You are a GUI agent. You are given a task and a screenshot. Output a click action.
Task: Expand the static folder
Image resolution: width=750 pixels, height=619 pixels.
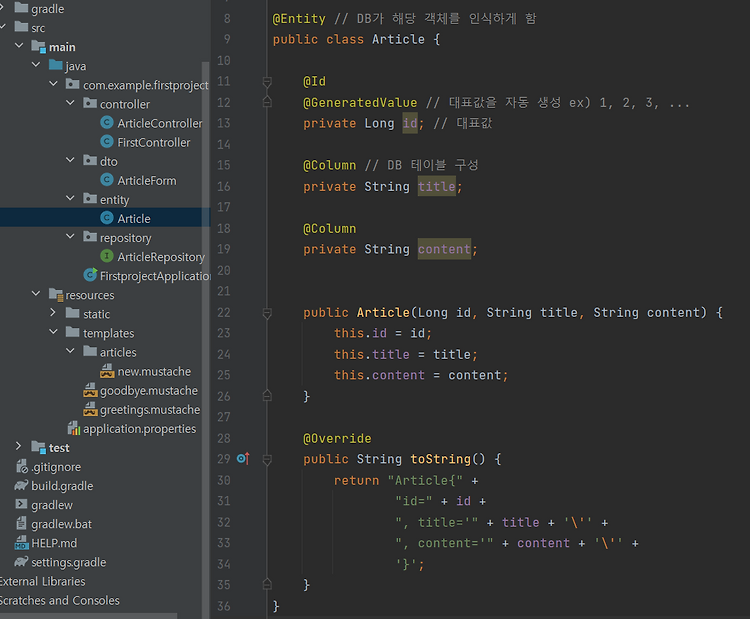53,313
